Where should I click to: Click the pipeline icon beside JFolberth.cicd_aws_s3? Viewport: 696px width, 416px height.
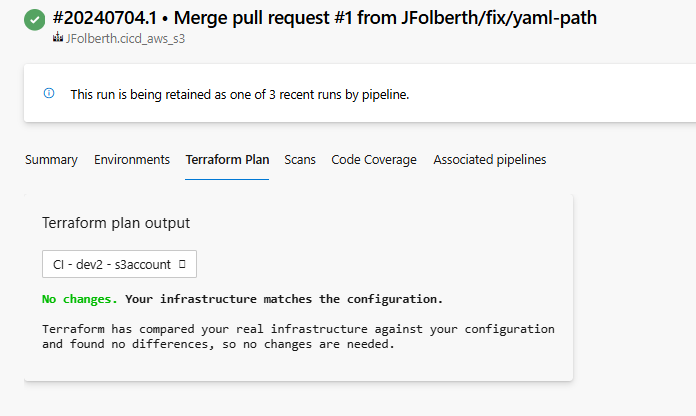58,38
